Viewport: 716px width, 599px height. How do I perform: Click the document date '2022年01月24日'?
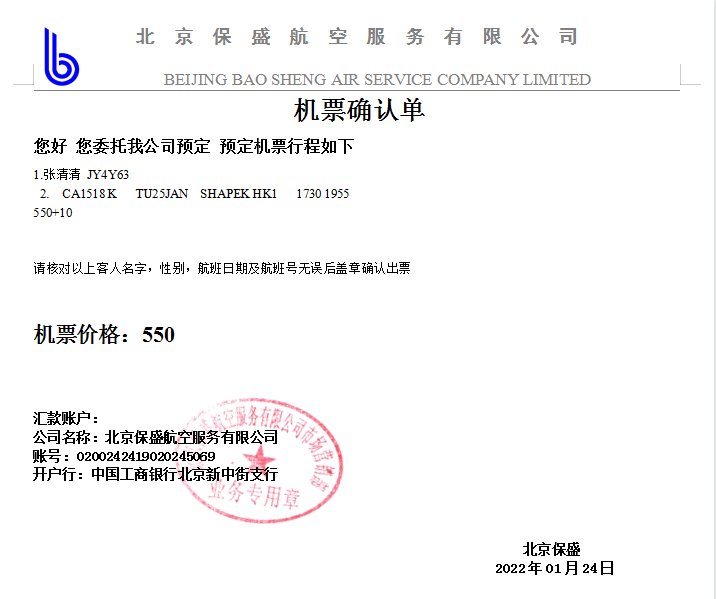coord(554,568)
